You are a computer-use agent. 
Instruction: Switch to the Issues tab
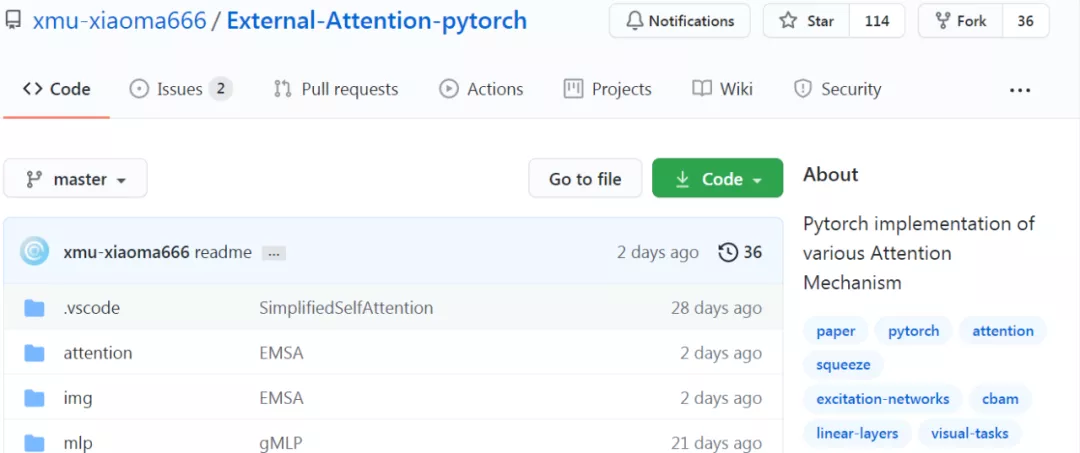(x=180, y=89)
